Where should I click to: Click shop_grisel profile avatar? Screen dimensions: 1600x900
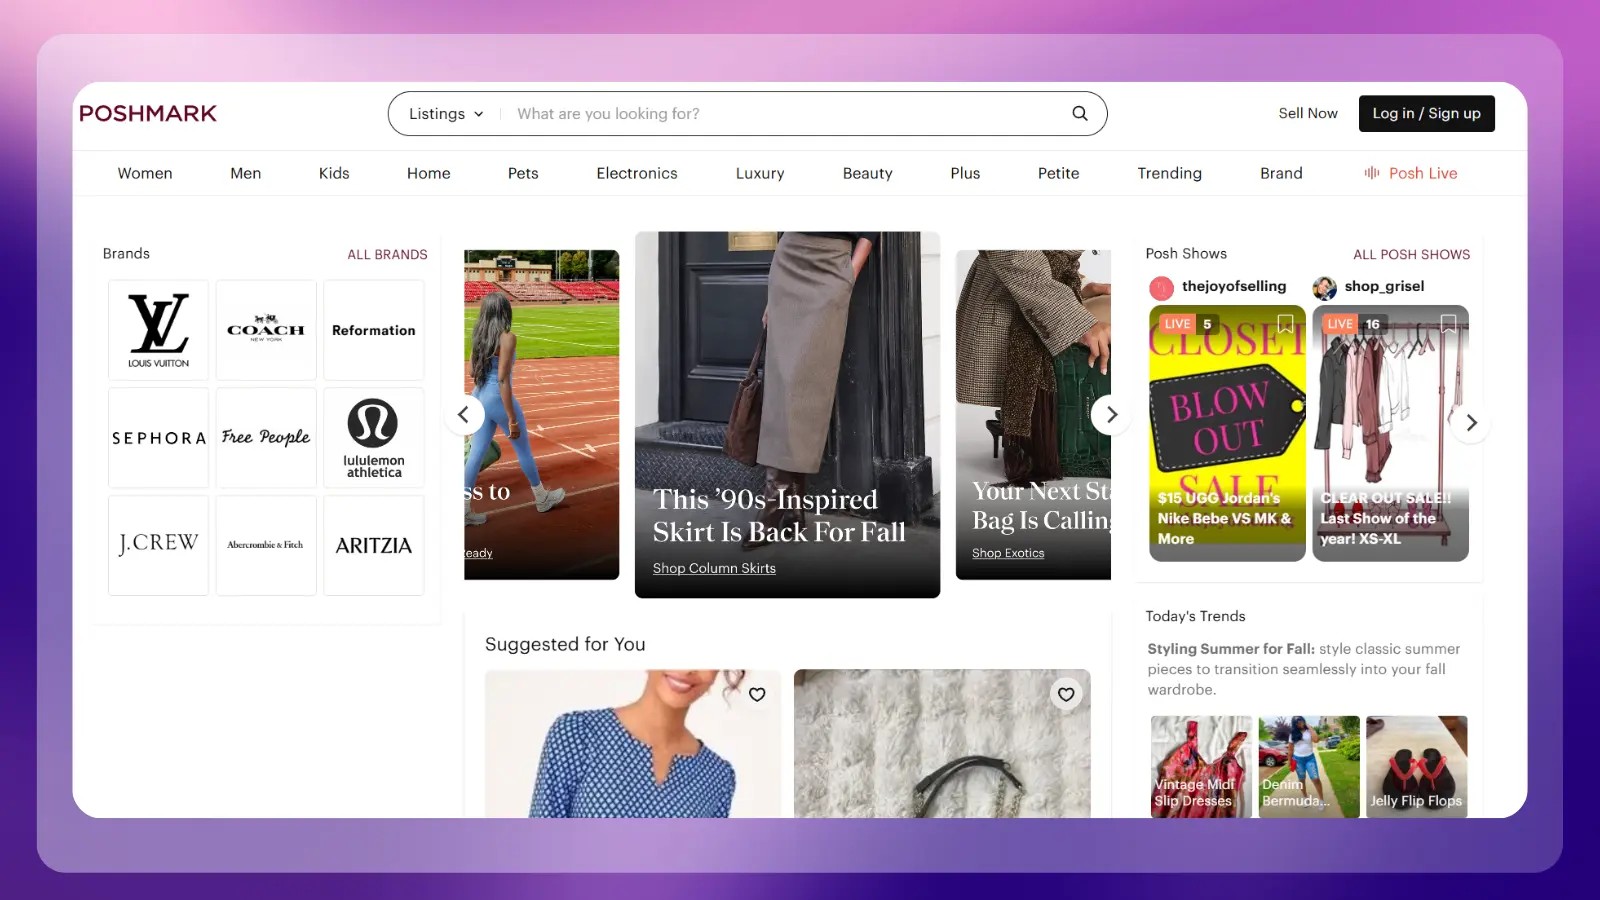click(x=1324, y=288)
